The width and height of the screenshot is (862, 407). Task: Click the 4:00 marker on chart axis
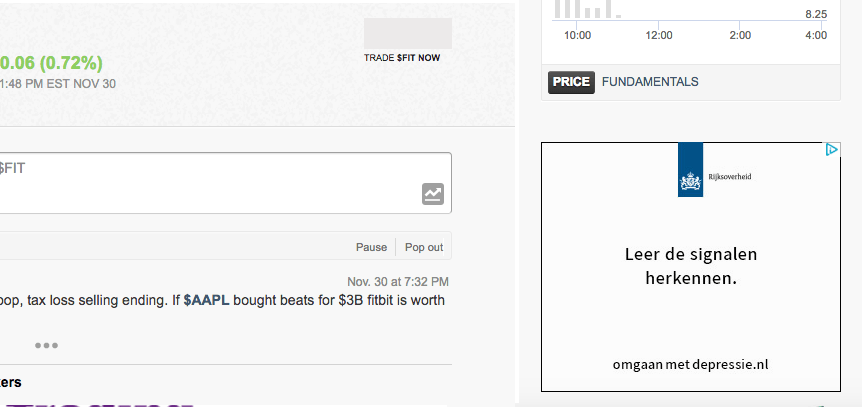pyautogui.click(x=816, y=35)
